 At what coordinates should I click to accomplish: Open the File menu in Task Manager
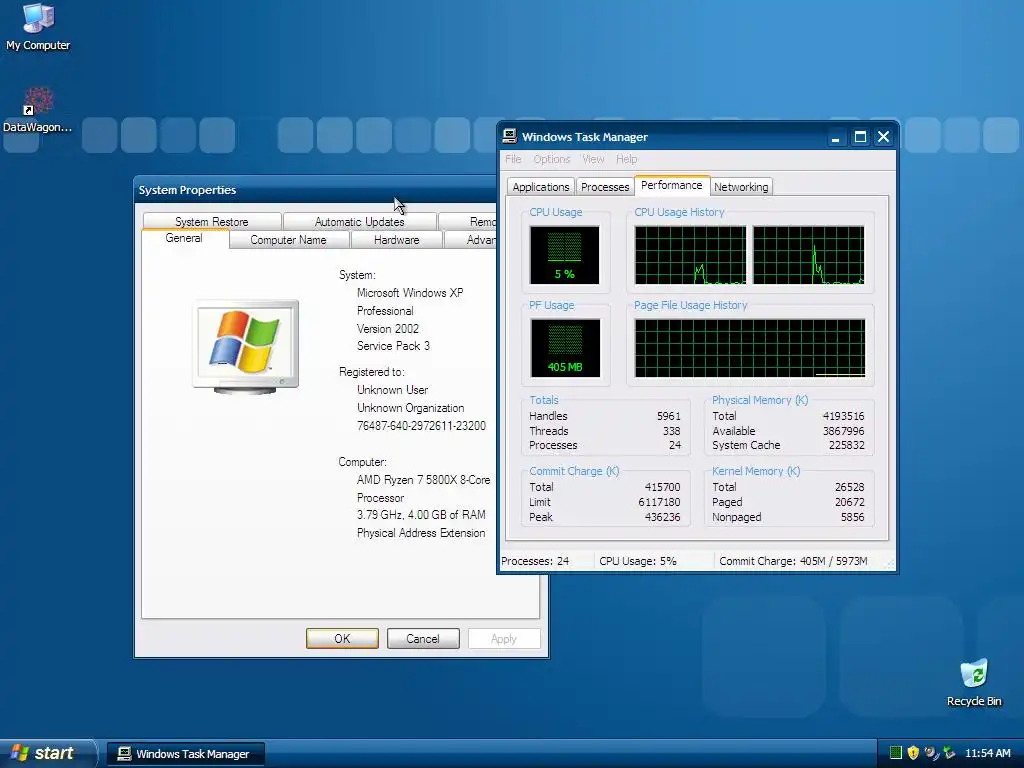click(x=513, y=159)
